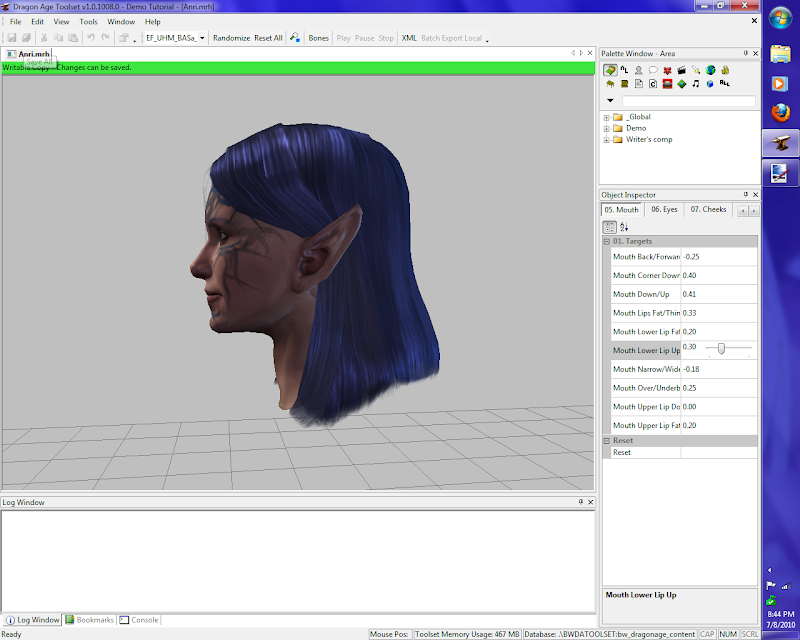Click the Reset All button
This screenshot has width=800, height=640.
coord(268,38)
